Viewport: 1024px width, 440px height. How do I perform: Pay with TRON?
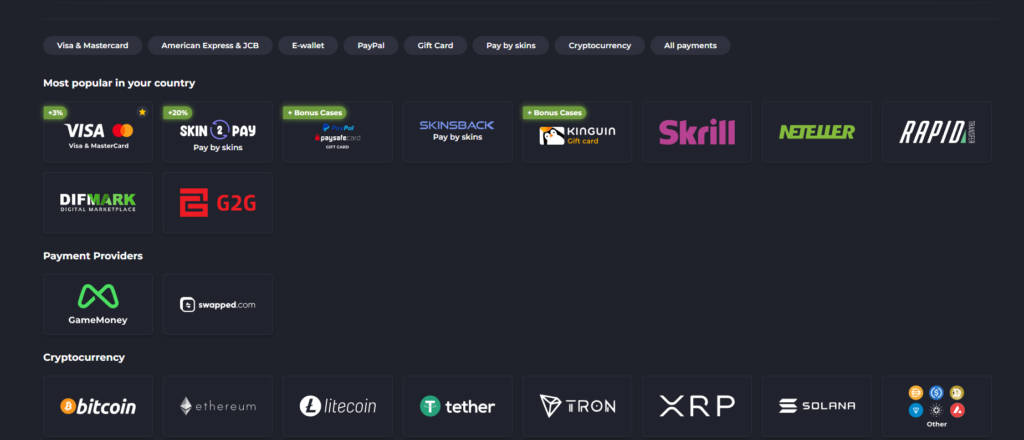(577, 406)
